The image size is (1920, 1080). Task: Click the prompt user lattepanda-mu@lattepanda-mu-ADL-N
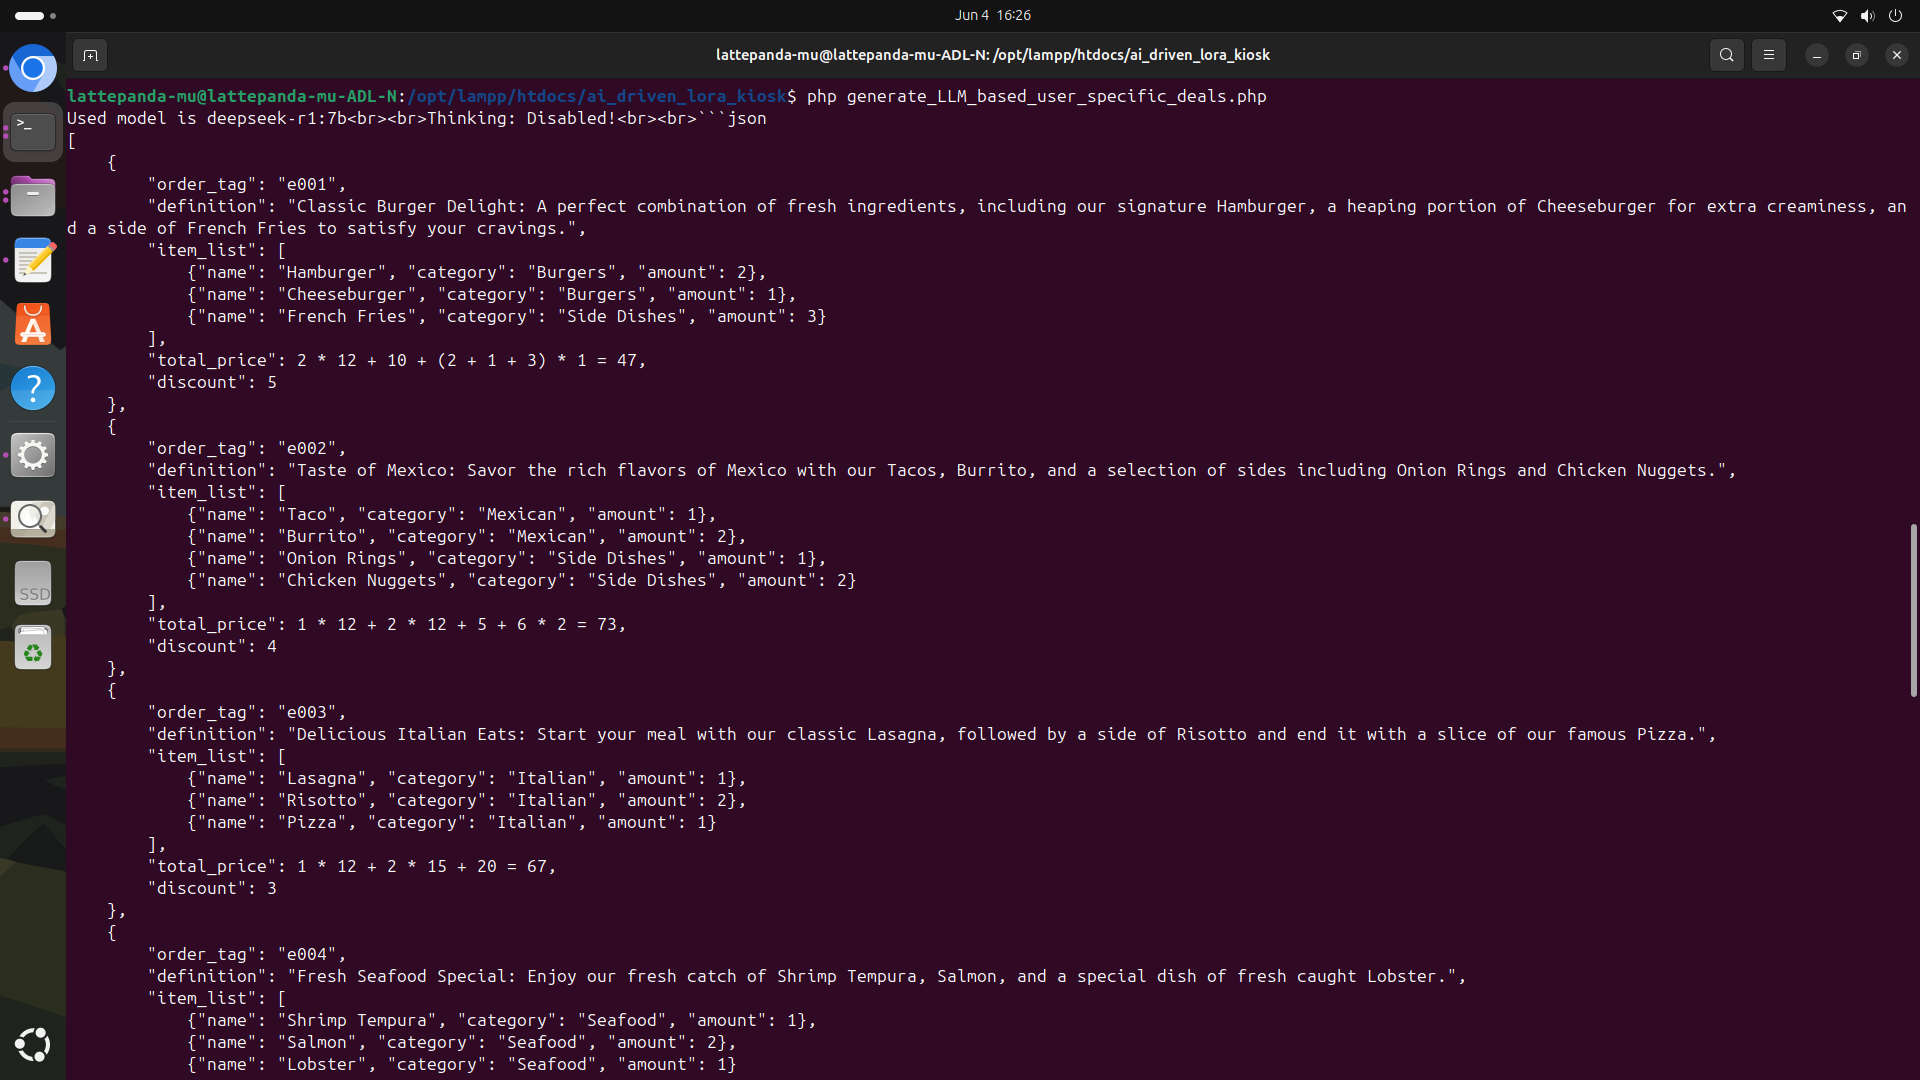(x=231, y=96)
